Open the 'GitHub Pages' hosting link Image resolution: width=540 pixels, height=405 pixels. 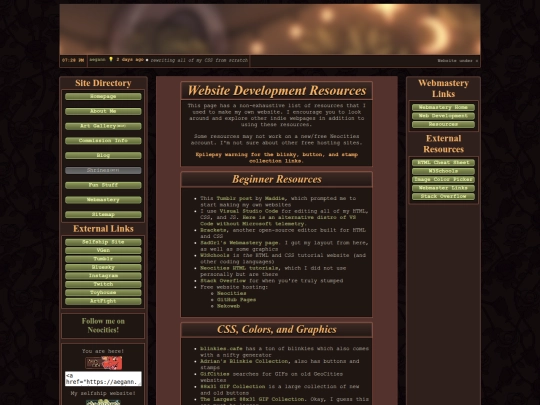[236, 300]
